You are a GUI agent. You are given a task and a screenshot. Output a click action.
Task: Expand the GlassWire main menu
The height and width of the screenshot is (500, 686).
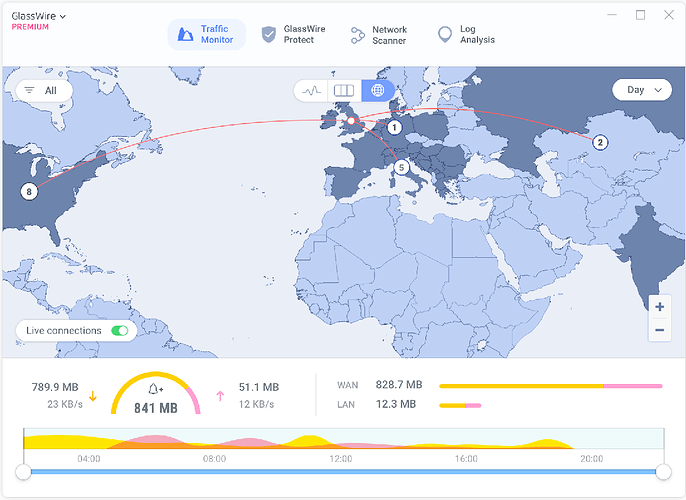tap(40, 17)
